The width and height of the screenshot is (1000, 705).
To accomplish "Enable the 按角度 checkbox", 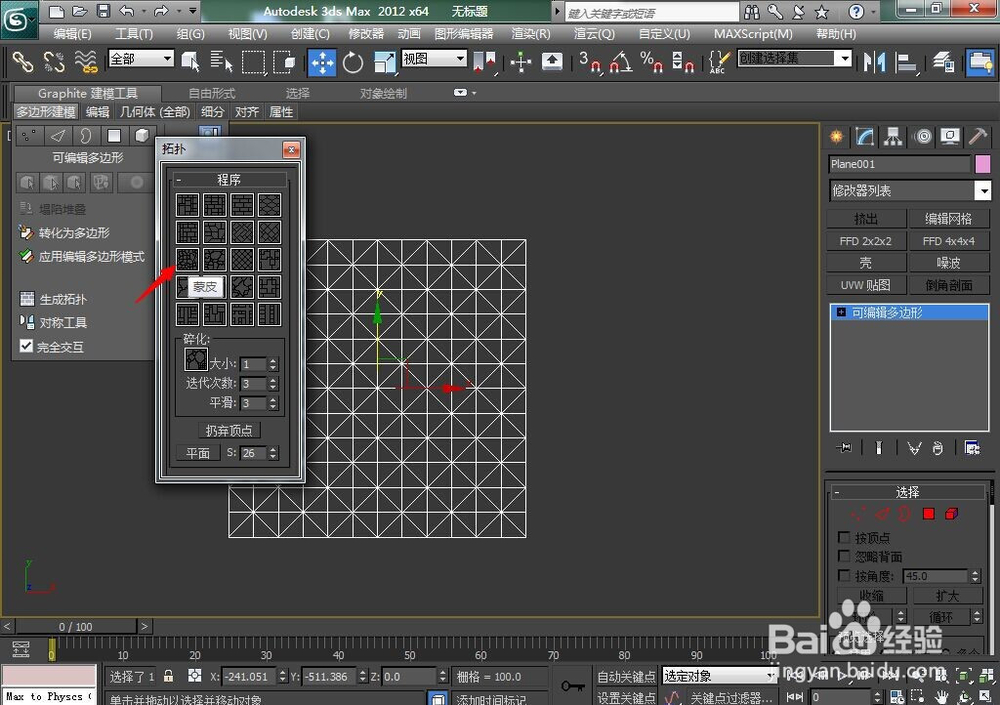I will (x=844, y=575).
